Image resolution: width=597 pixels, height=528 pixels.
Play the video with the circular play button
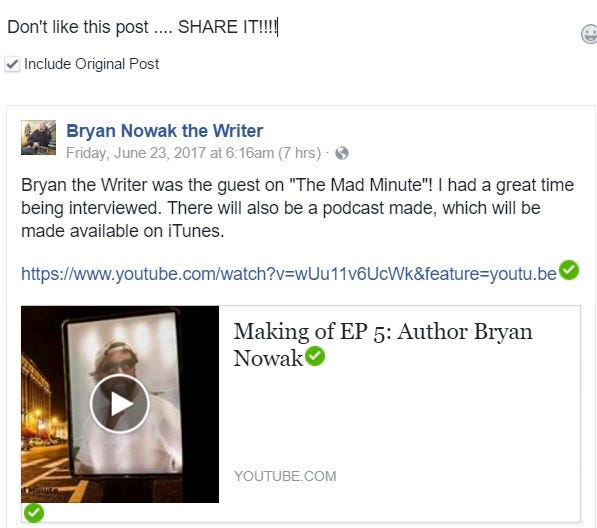click(x=120, y=403)
